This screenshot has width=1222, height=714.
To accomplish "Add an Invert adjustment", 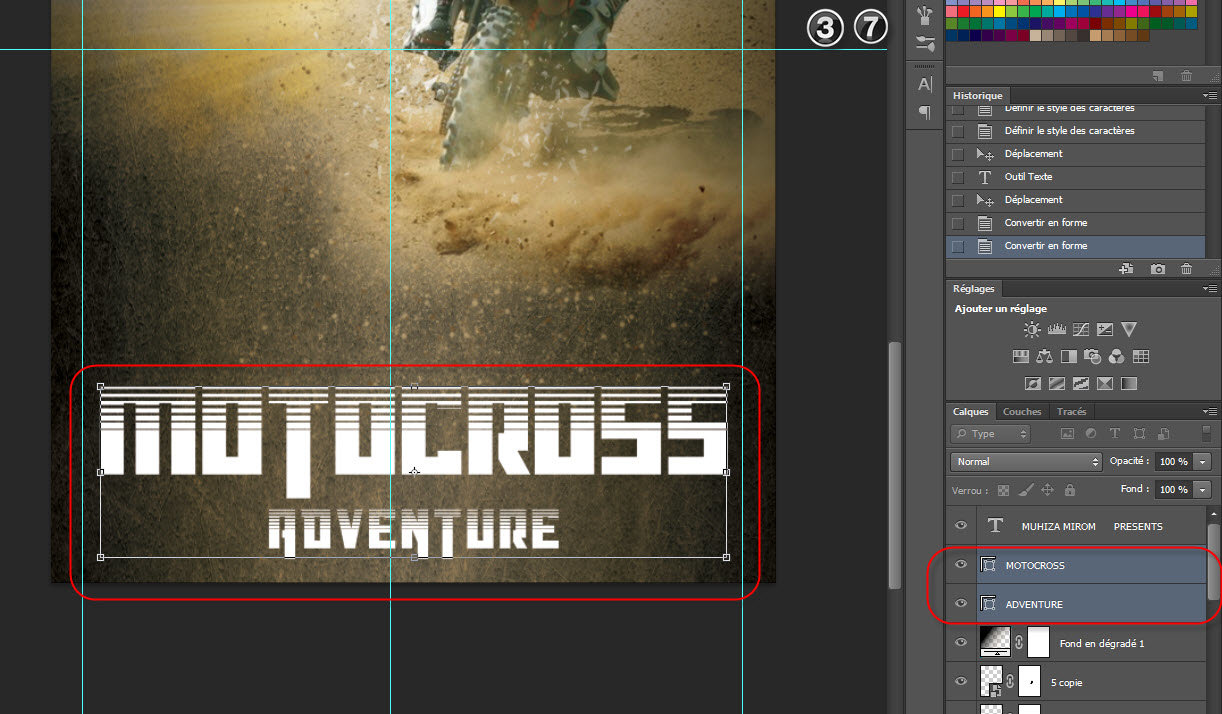I will (1033, 384).
